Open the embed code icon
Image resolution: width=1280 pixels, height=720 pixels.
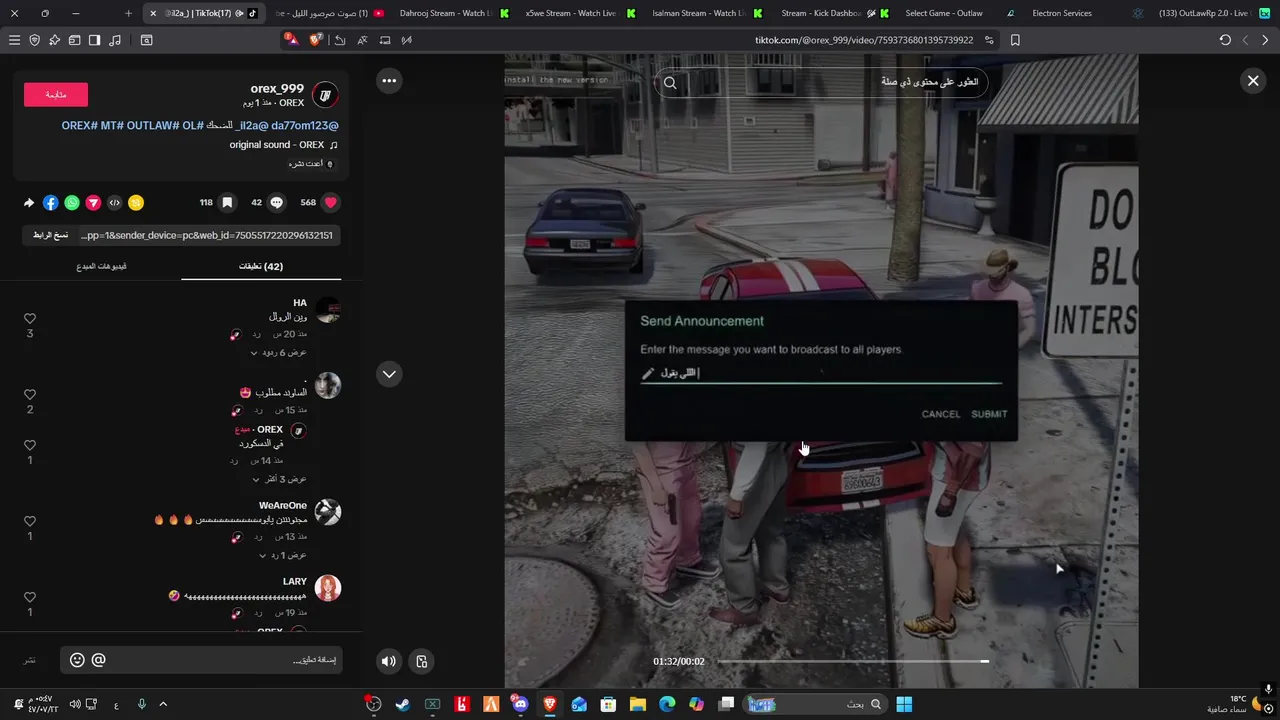(114, 203)
